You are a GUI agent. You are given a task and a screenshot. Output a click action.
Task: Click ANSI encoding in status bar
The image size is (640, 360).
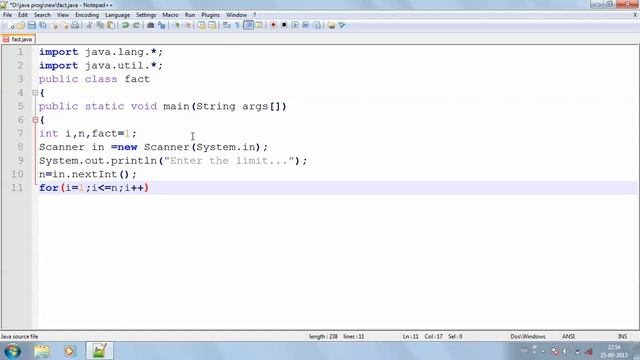[568, 336]
